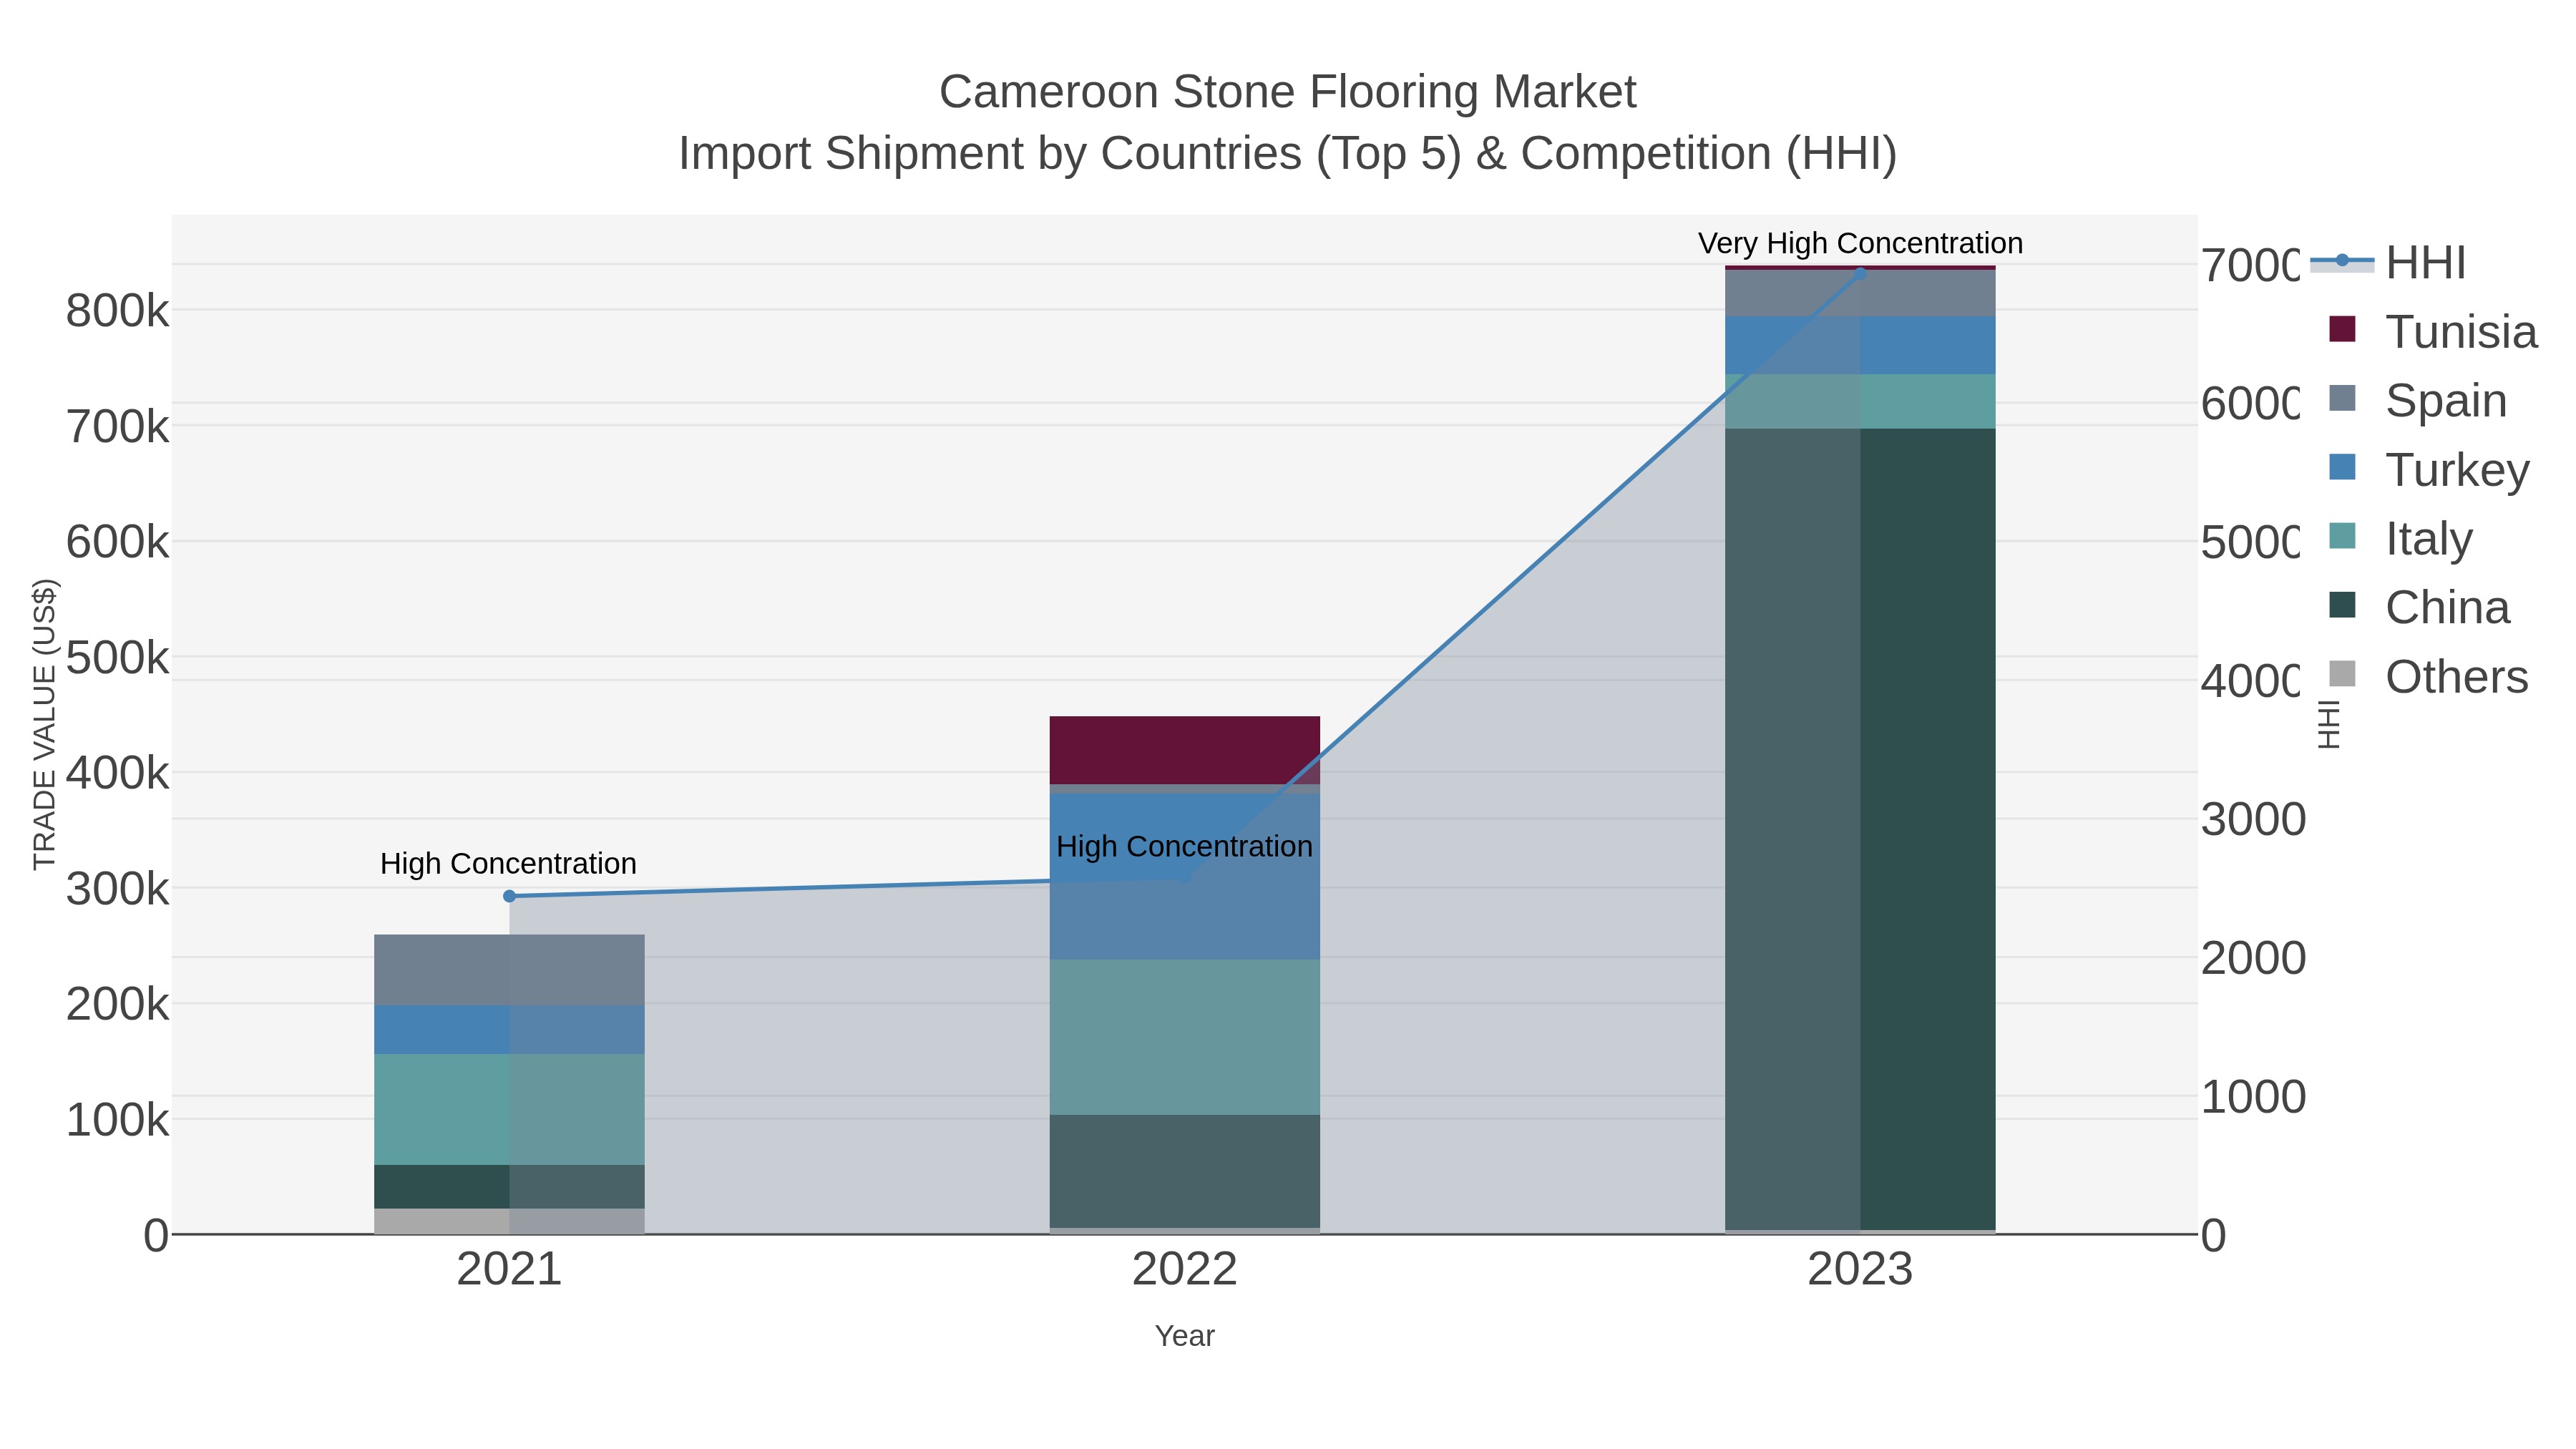2576x1449 pixels.
Task: Click the 2021 x-axis label
Action: pyautogui.click(x=509, y=1270)
